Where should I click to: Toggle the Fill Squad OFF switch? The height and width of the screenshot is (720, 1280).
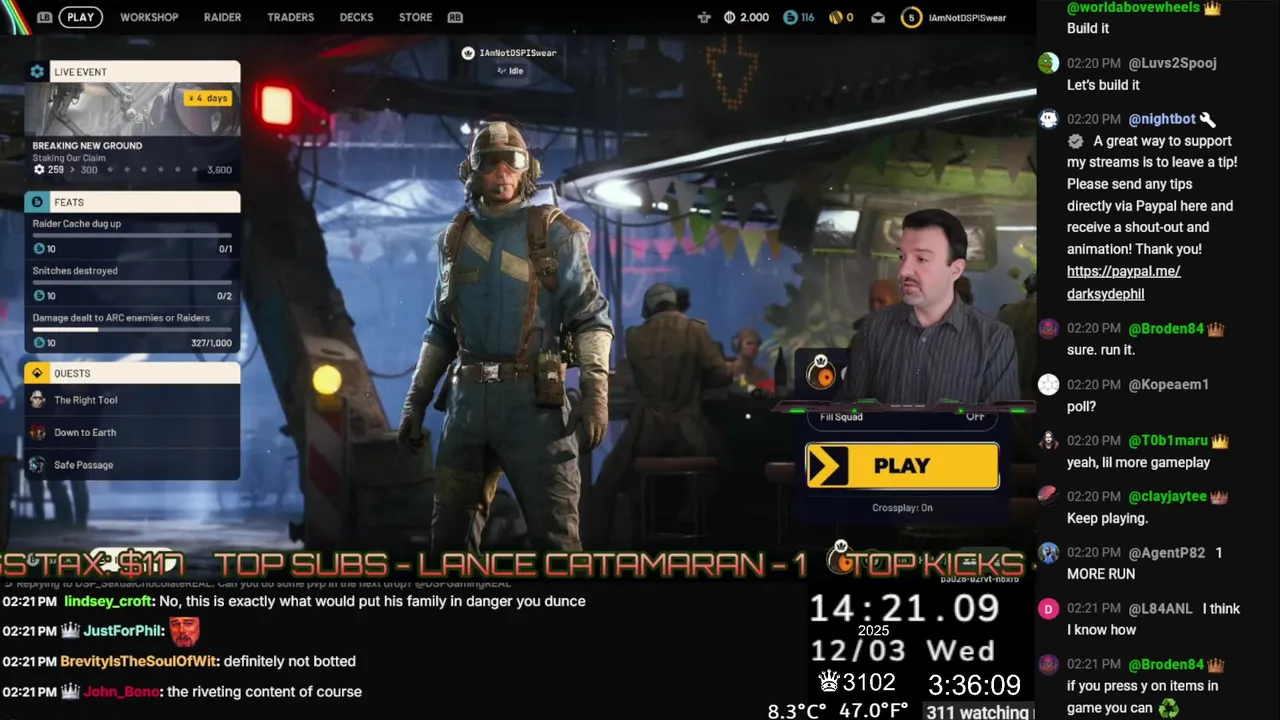[975, 417]
